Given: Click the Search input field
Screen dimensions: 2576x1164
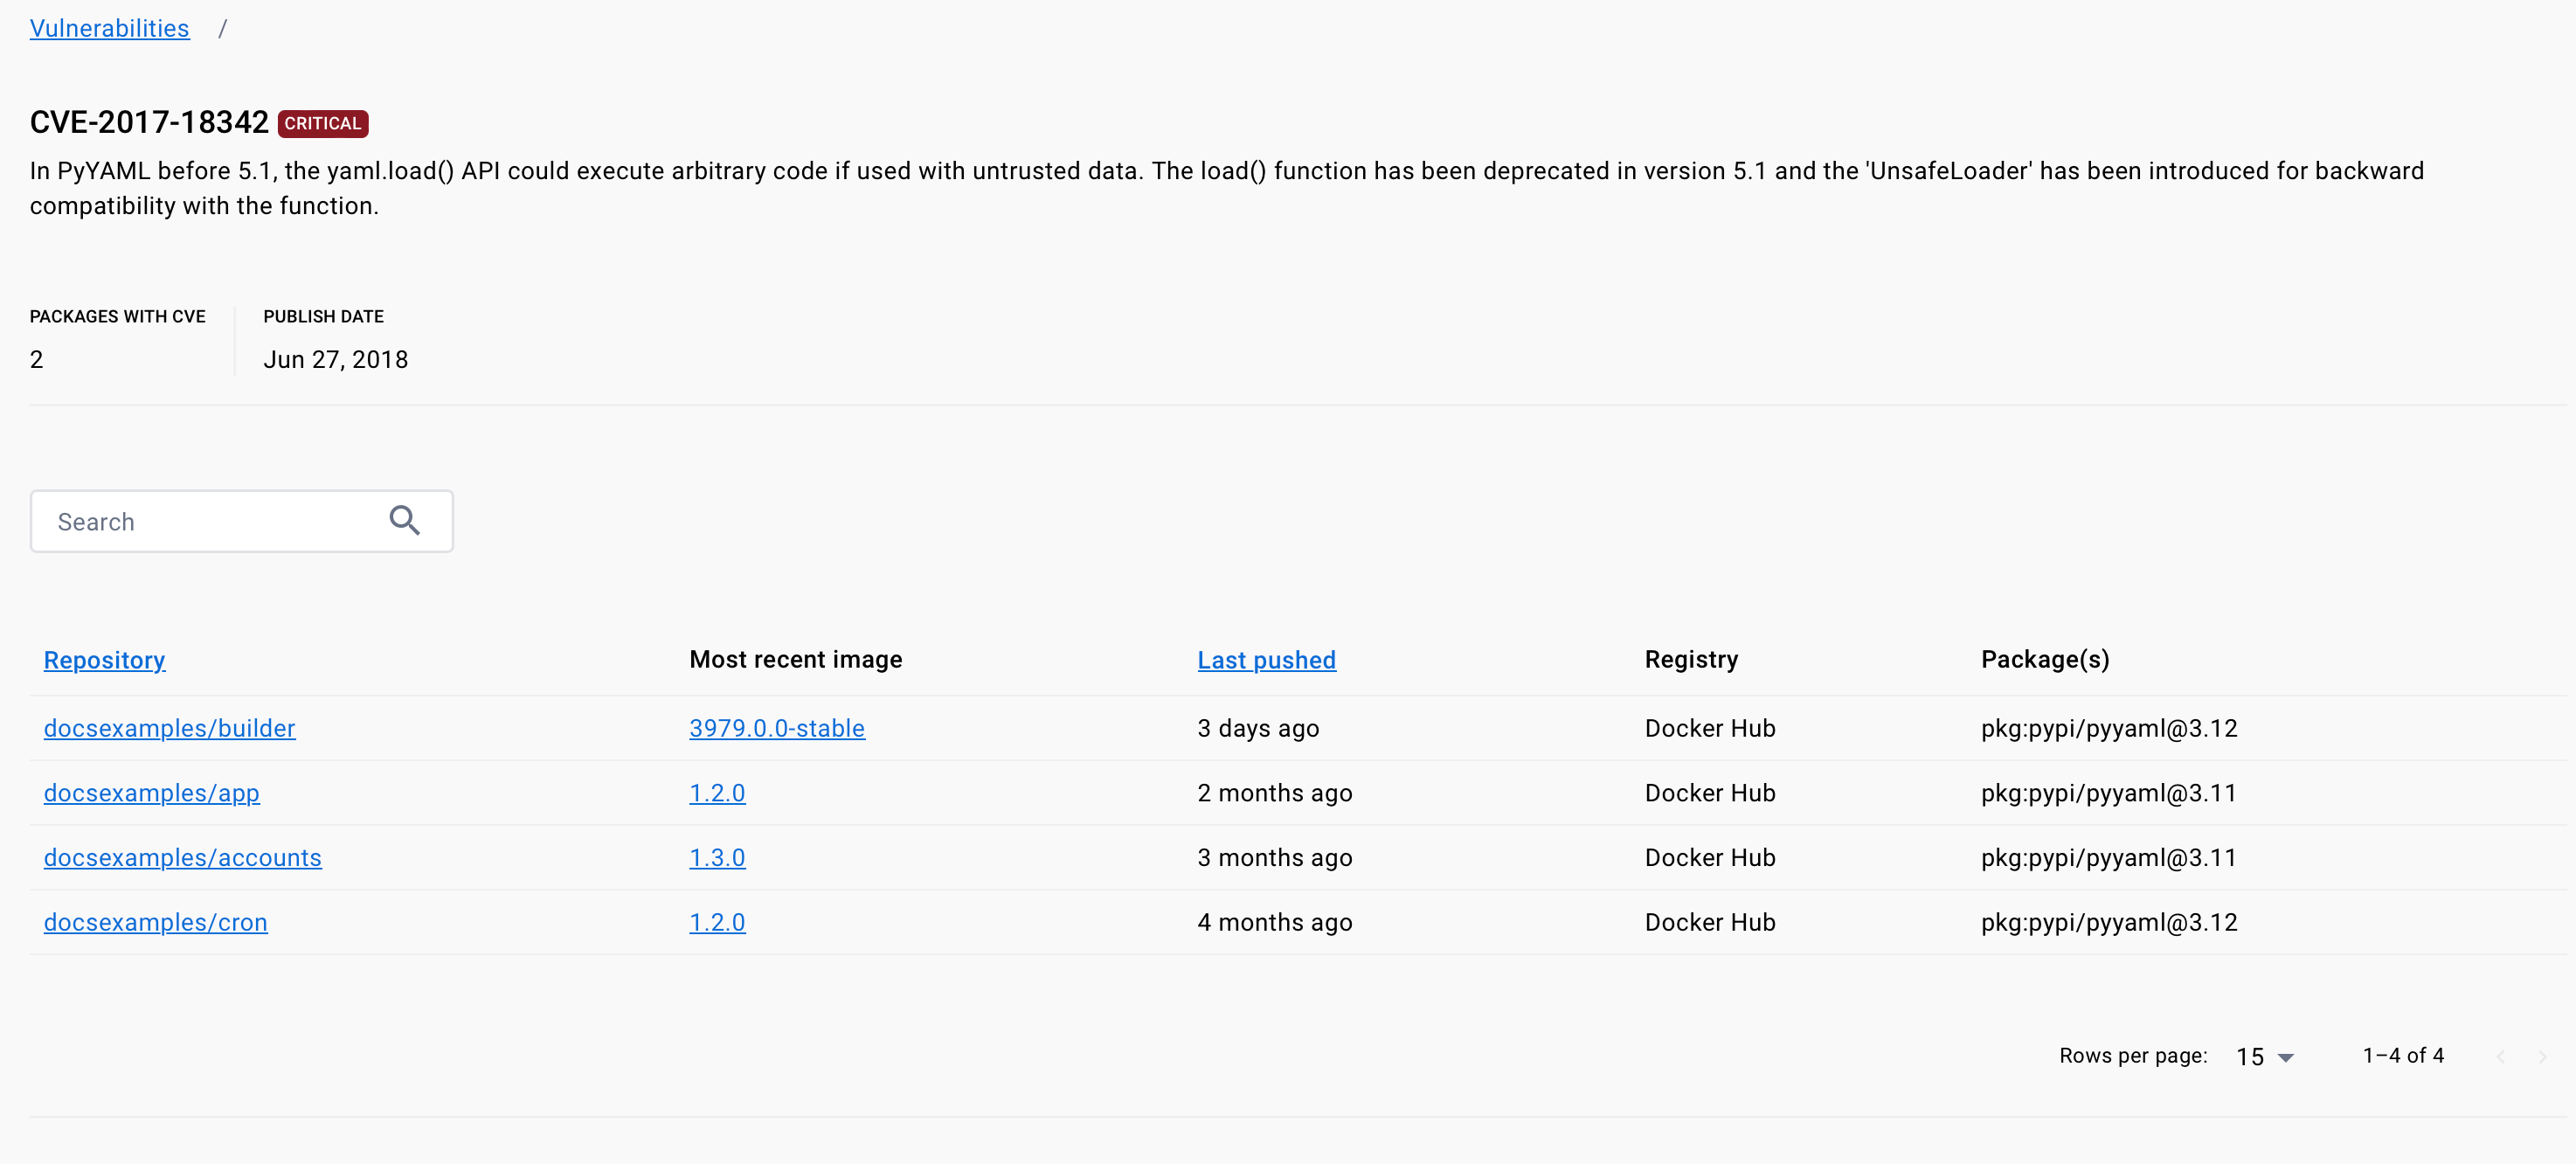Looking at the screenshot, I should click(241, 521).
